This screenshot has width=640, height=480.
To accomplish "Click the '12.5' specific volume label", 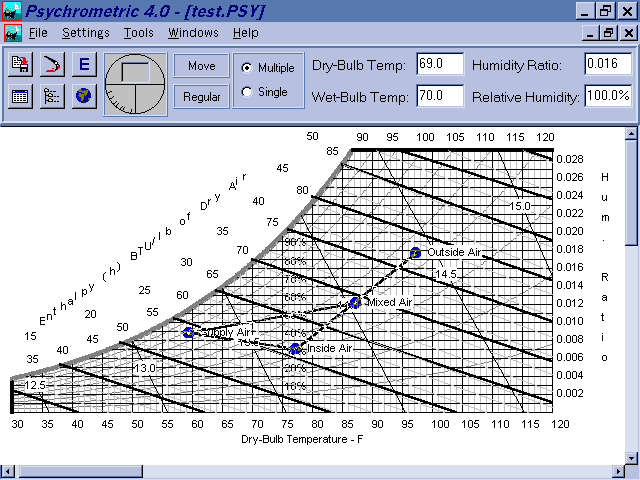I will (x=35, y=385).
